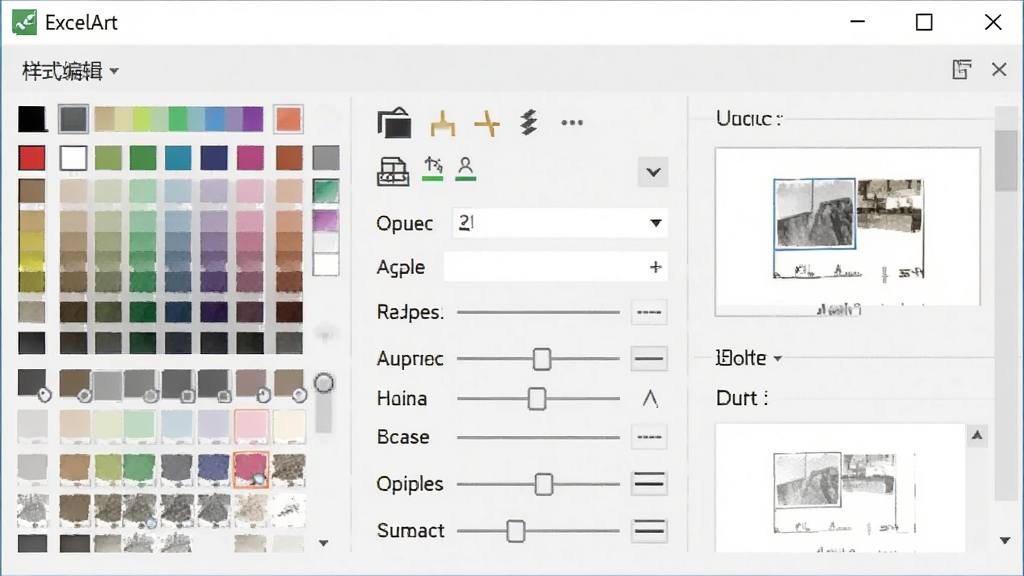Open the Opuec combo box
The height and width of the screenshot is (576, 1024).
[x=560, y=223]
